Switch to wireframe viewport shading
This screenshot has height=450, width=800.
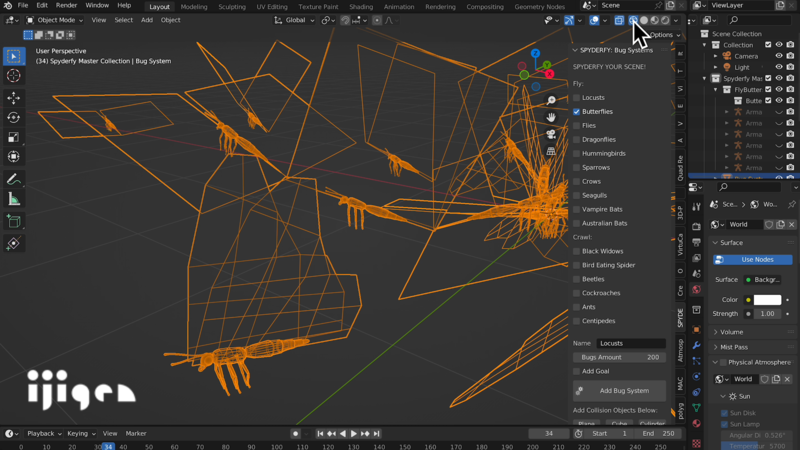pyautogui.click(x=633, y=20)
